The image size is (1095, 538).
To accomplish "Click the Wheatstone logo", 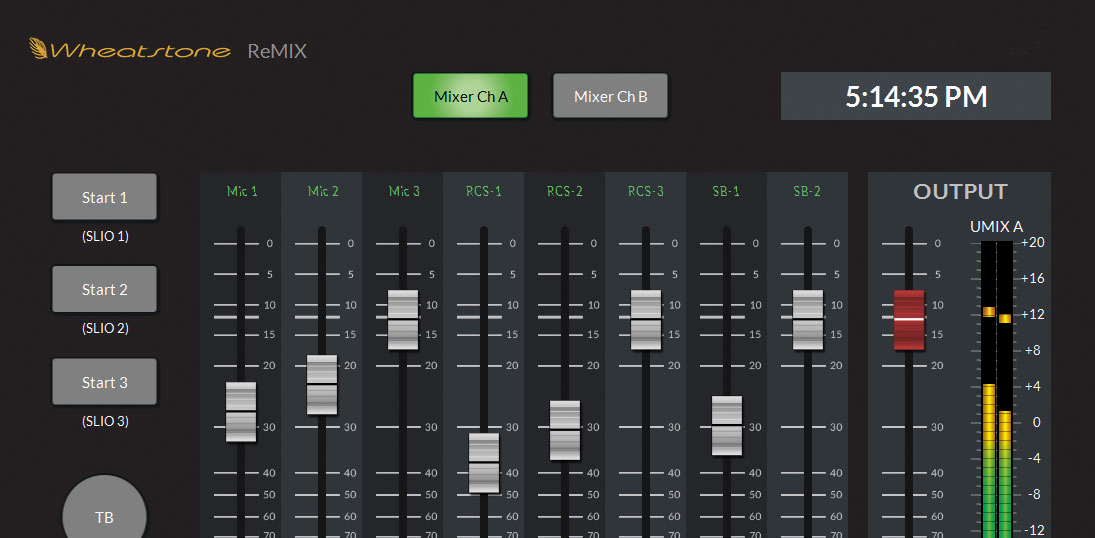I will [x=130, y=50].
